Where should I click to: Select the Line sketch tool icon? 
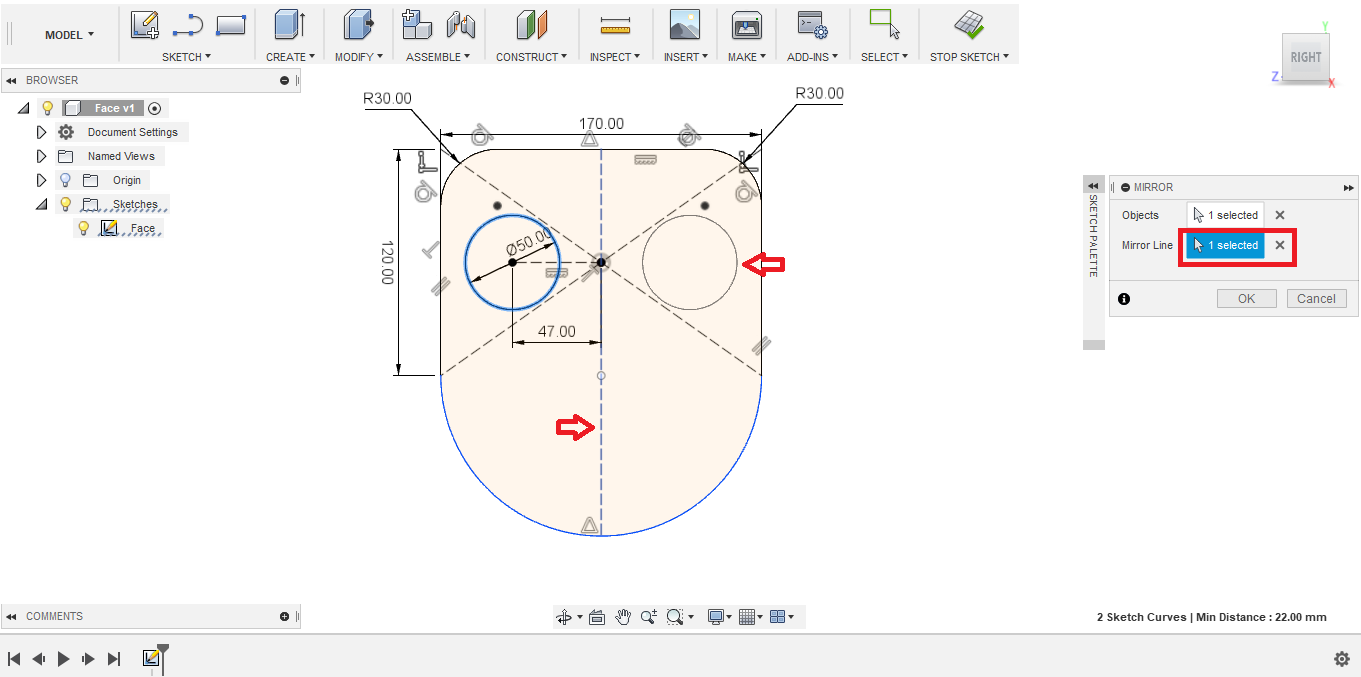pos(188,24)
